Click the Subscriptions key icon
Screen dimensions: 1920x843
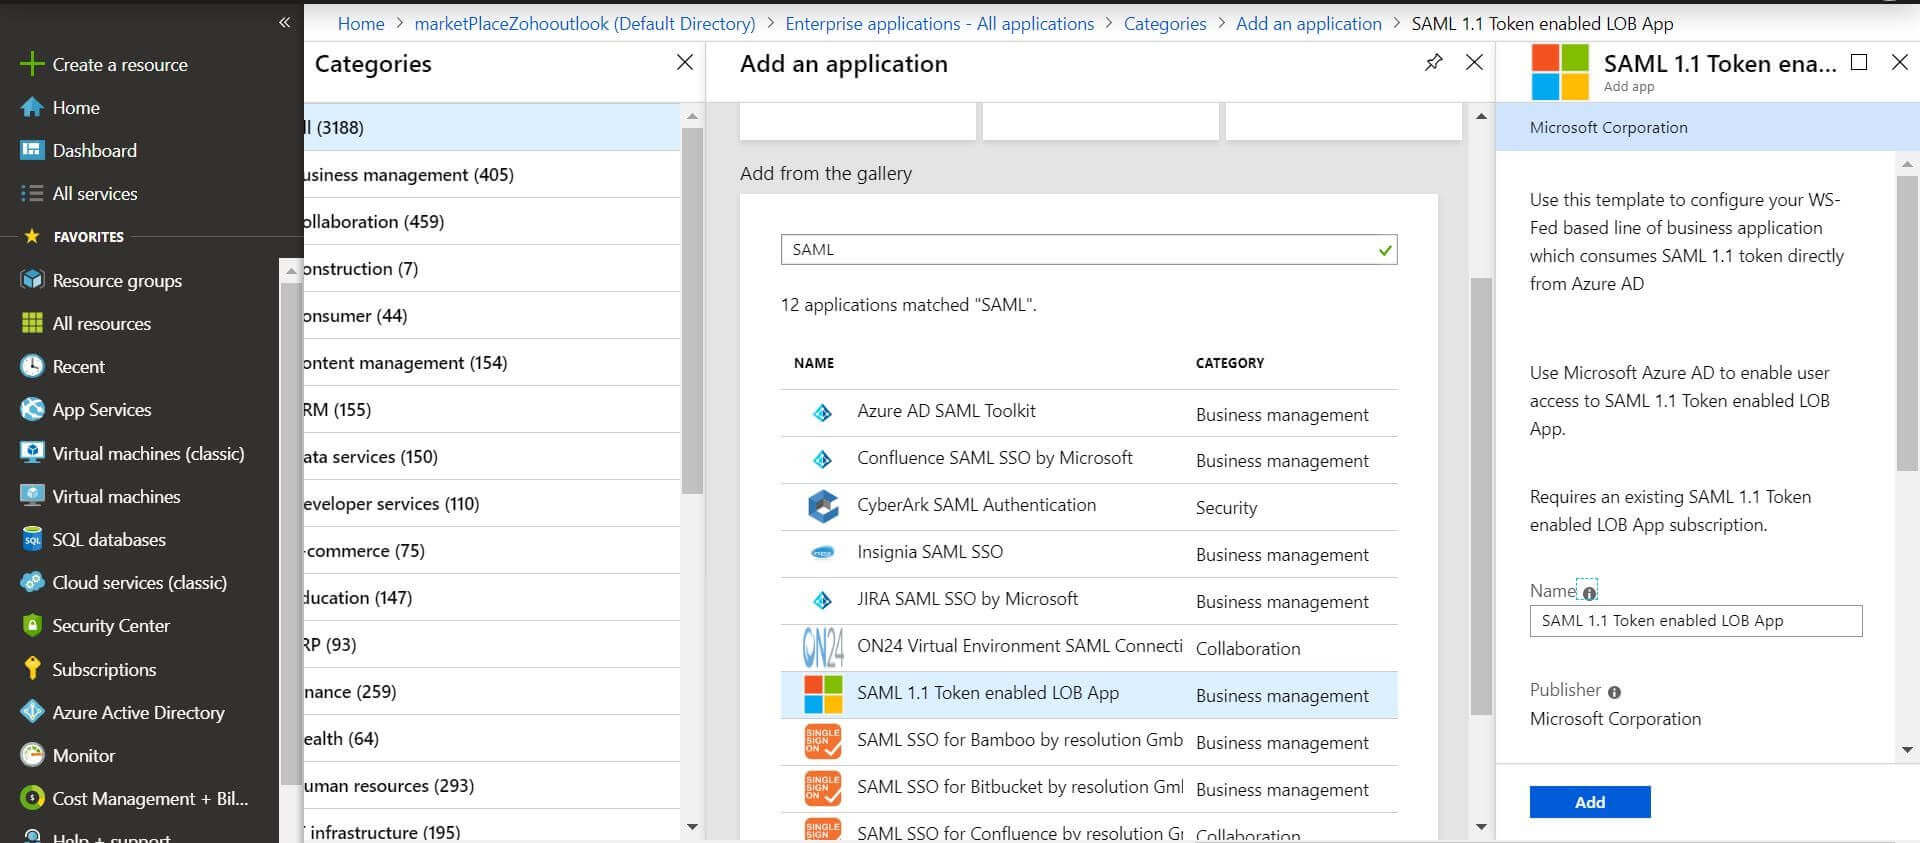coord(32,669)
